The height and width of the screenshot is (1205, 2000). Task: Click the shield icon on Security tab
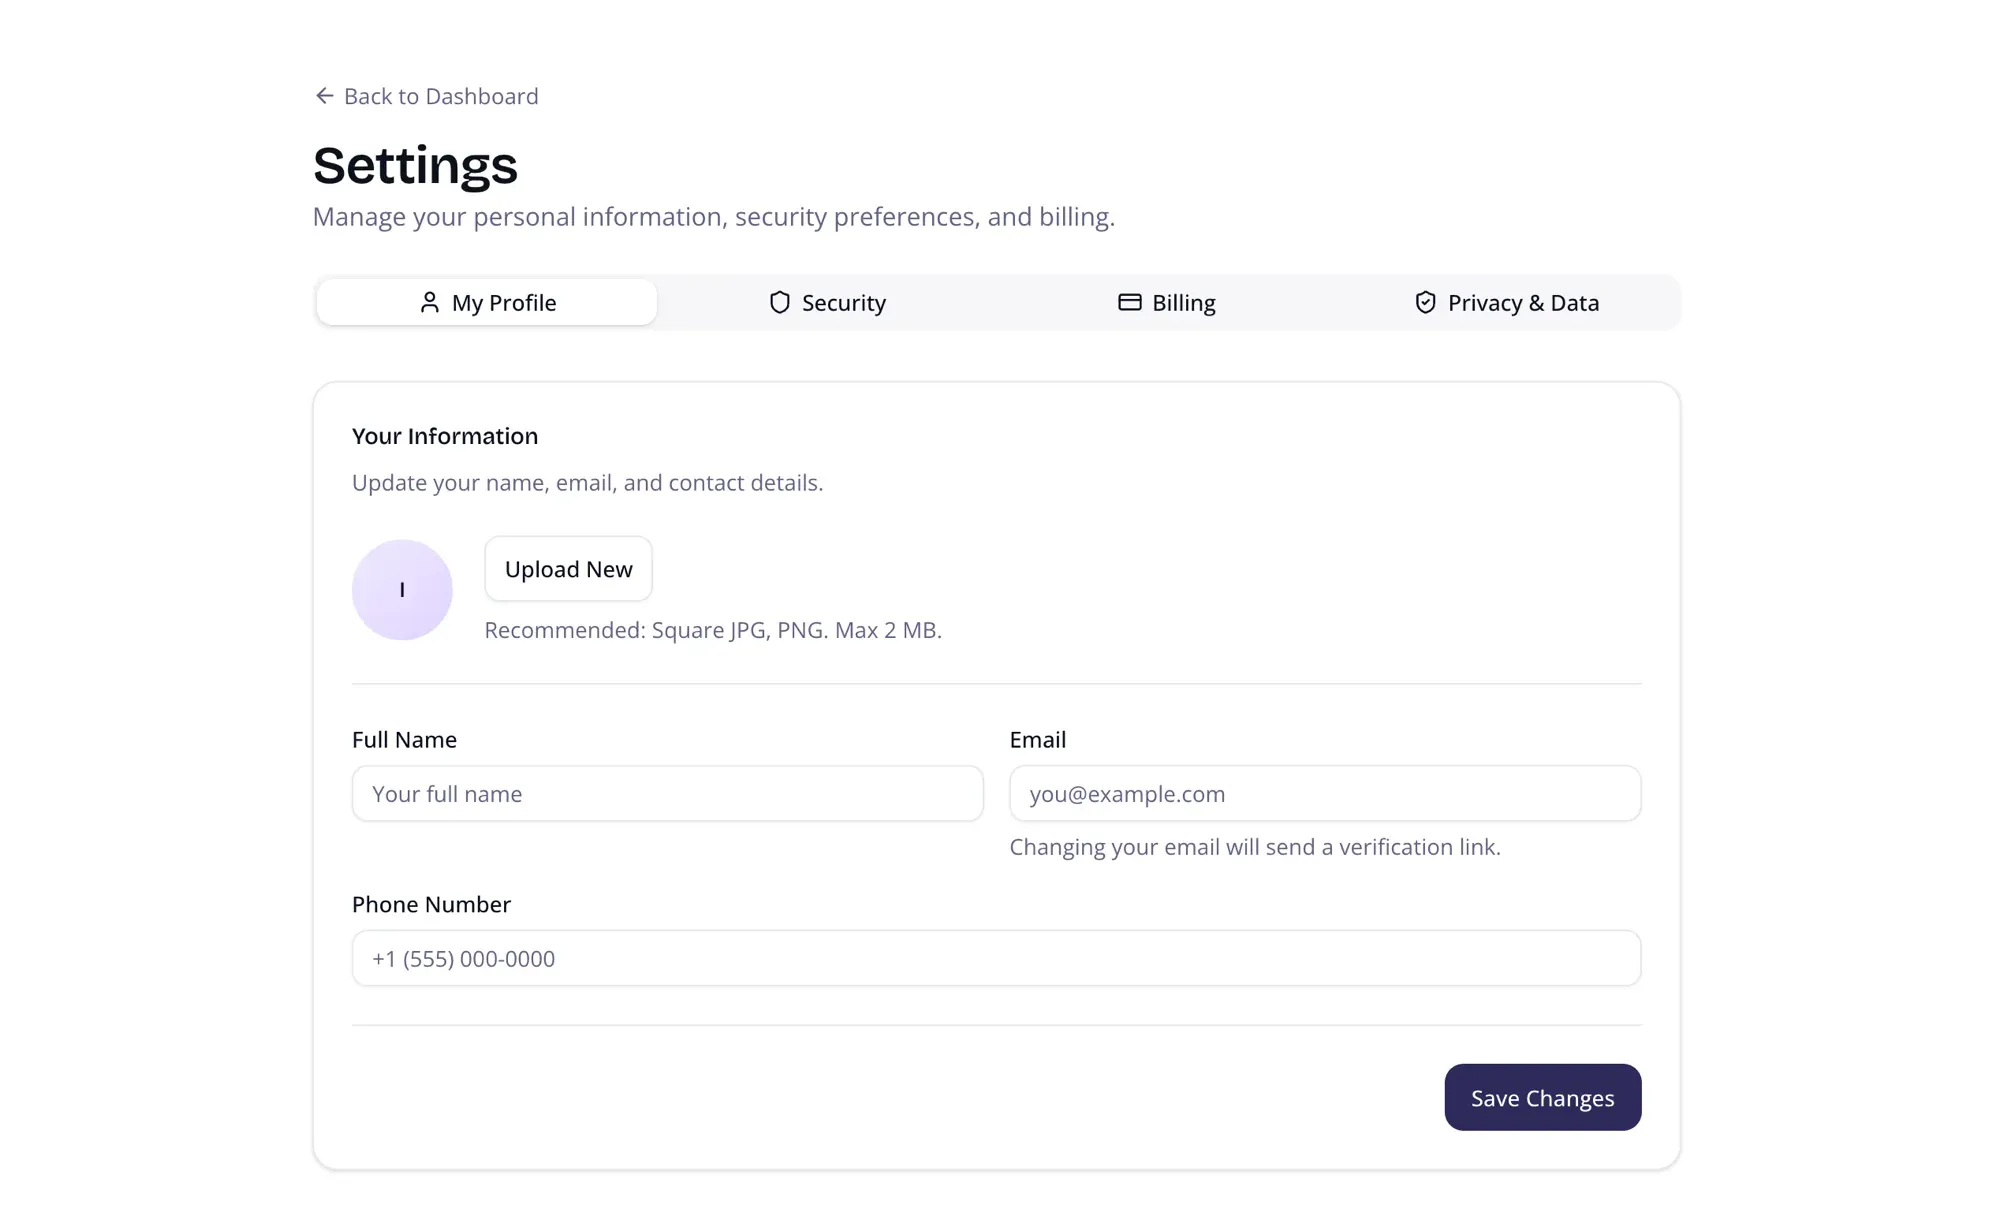[779, 302]
